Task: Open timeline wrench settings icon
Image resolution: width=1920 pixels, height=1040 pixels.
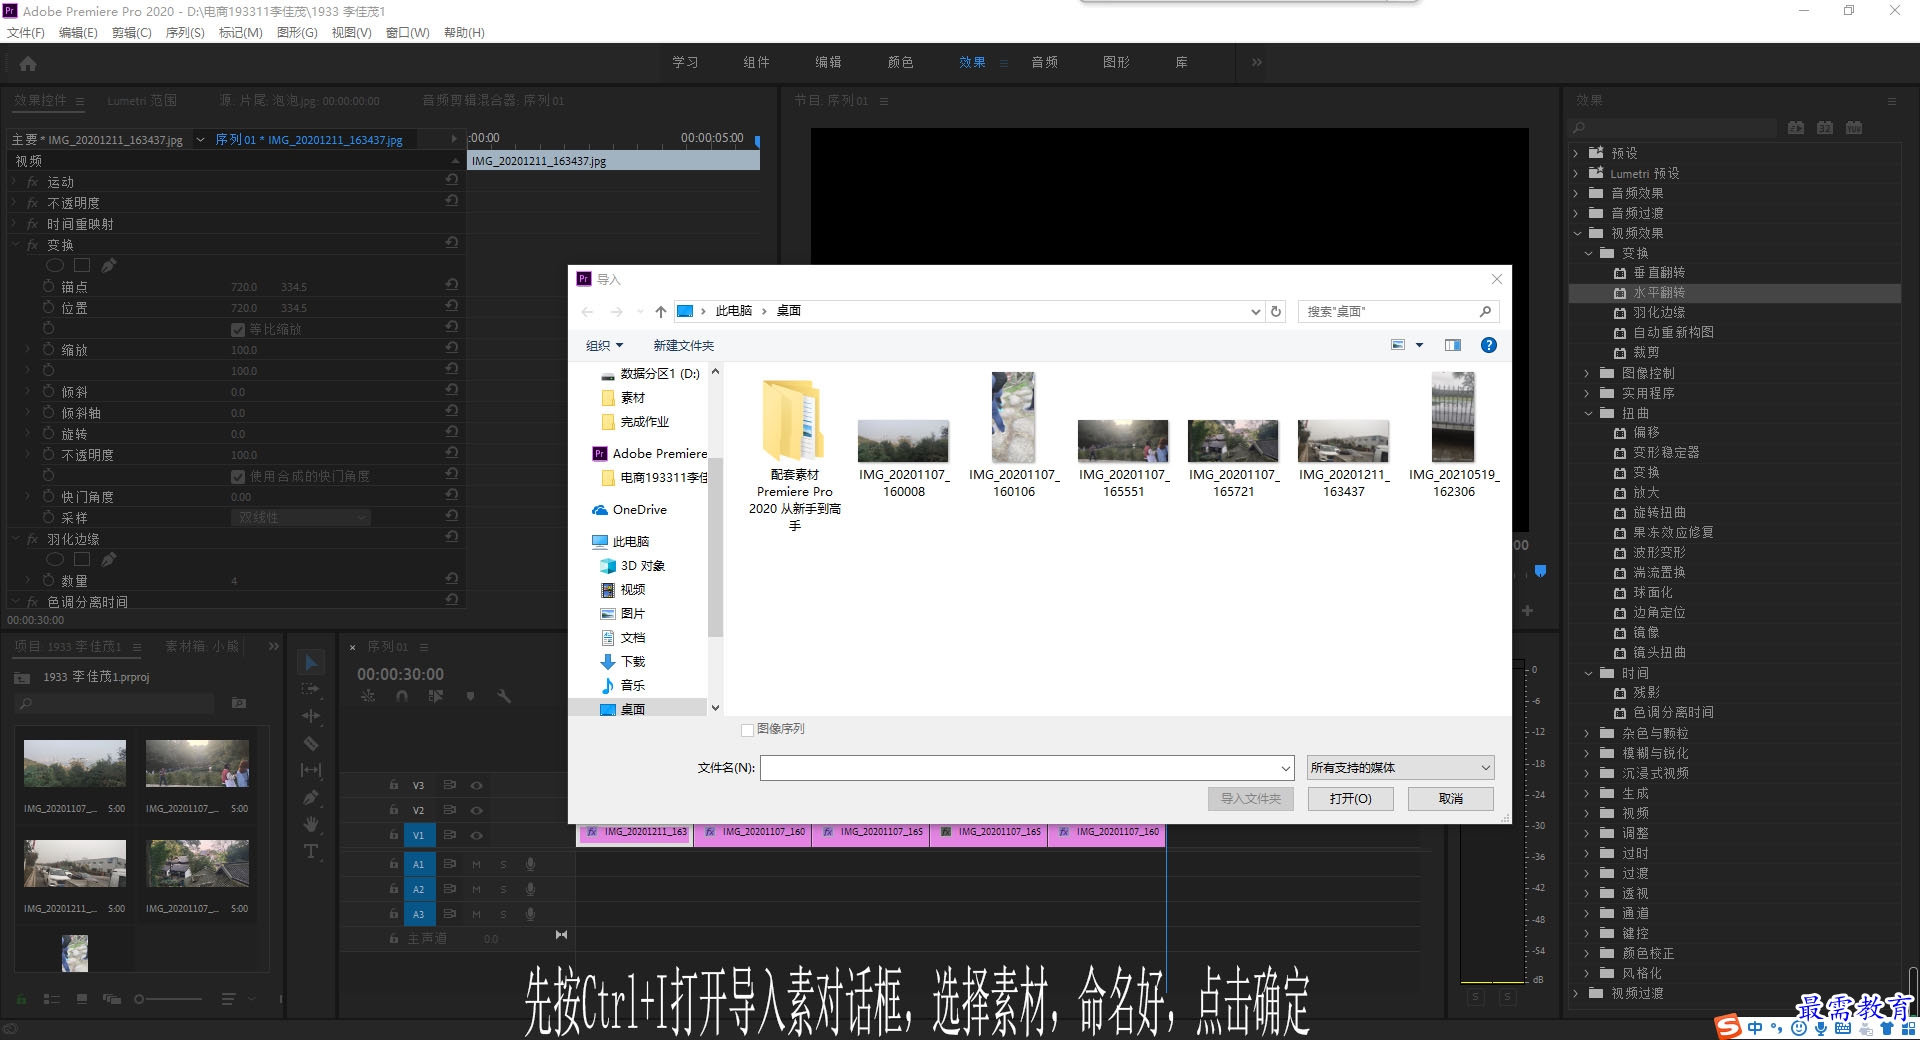Action: click(504, 696)
